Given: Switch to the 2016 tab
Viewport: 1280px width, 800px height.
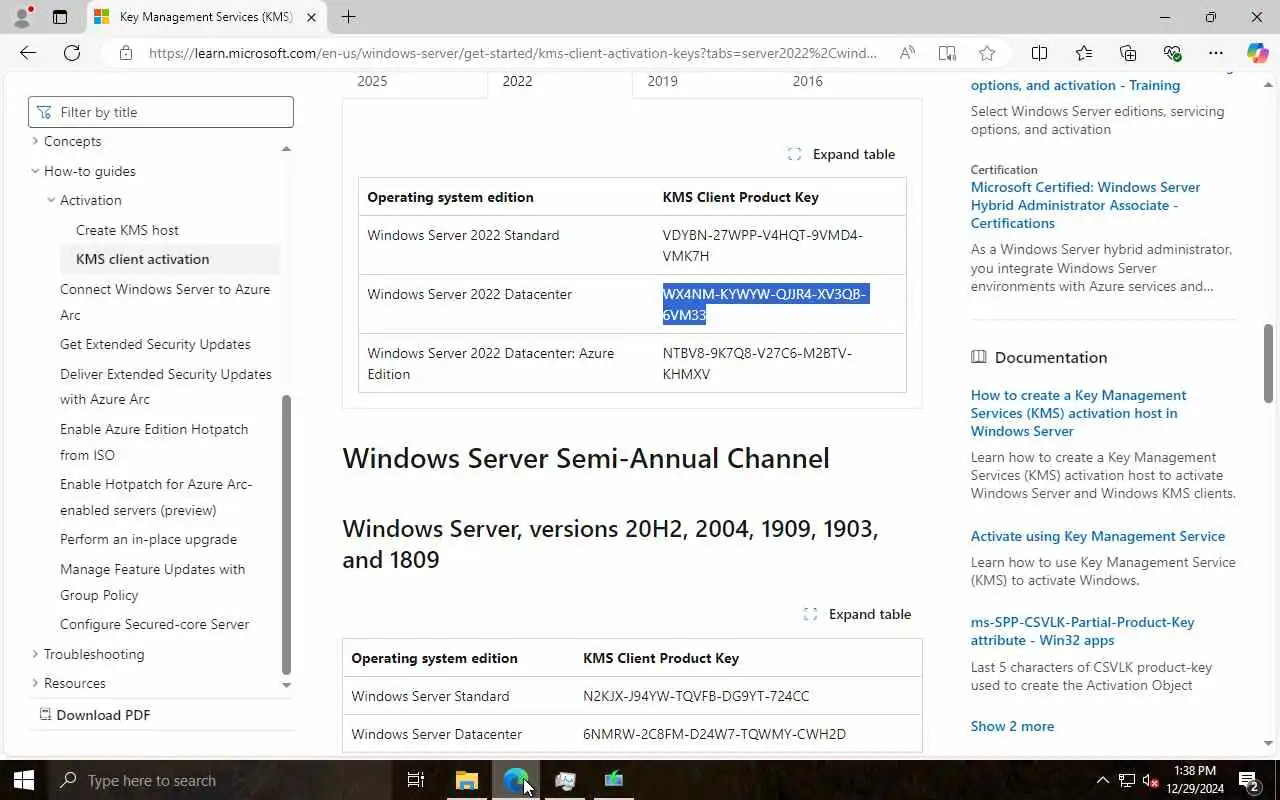Looking at the screenshot, I should [x=807, y=81].
